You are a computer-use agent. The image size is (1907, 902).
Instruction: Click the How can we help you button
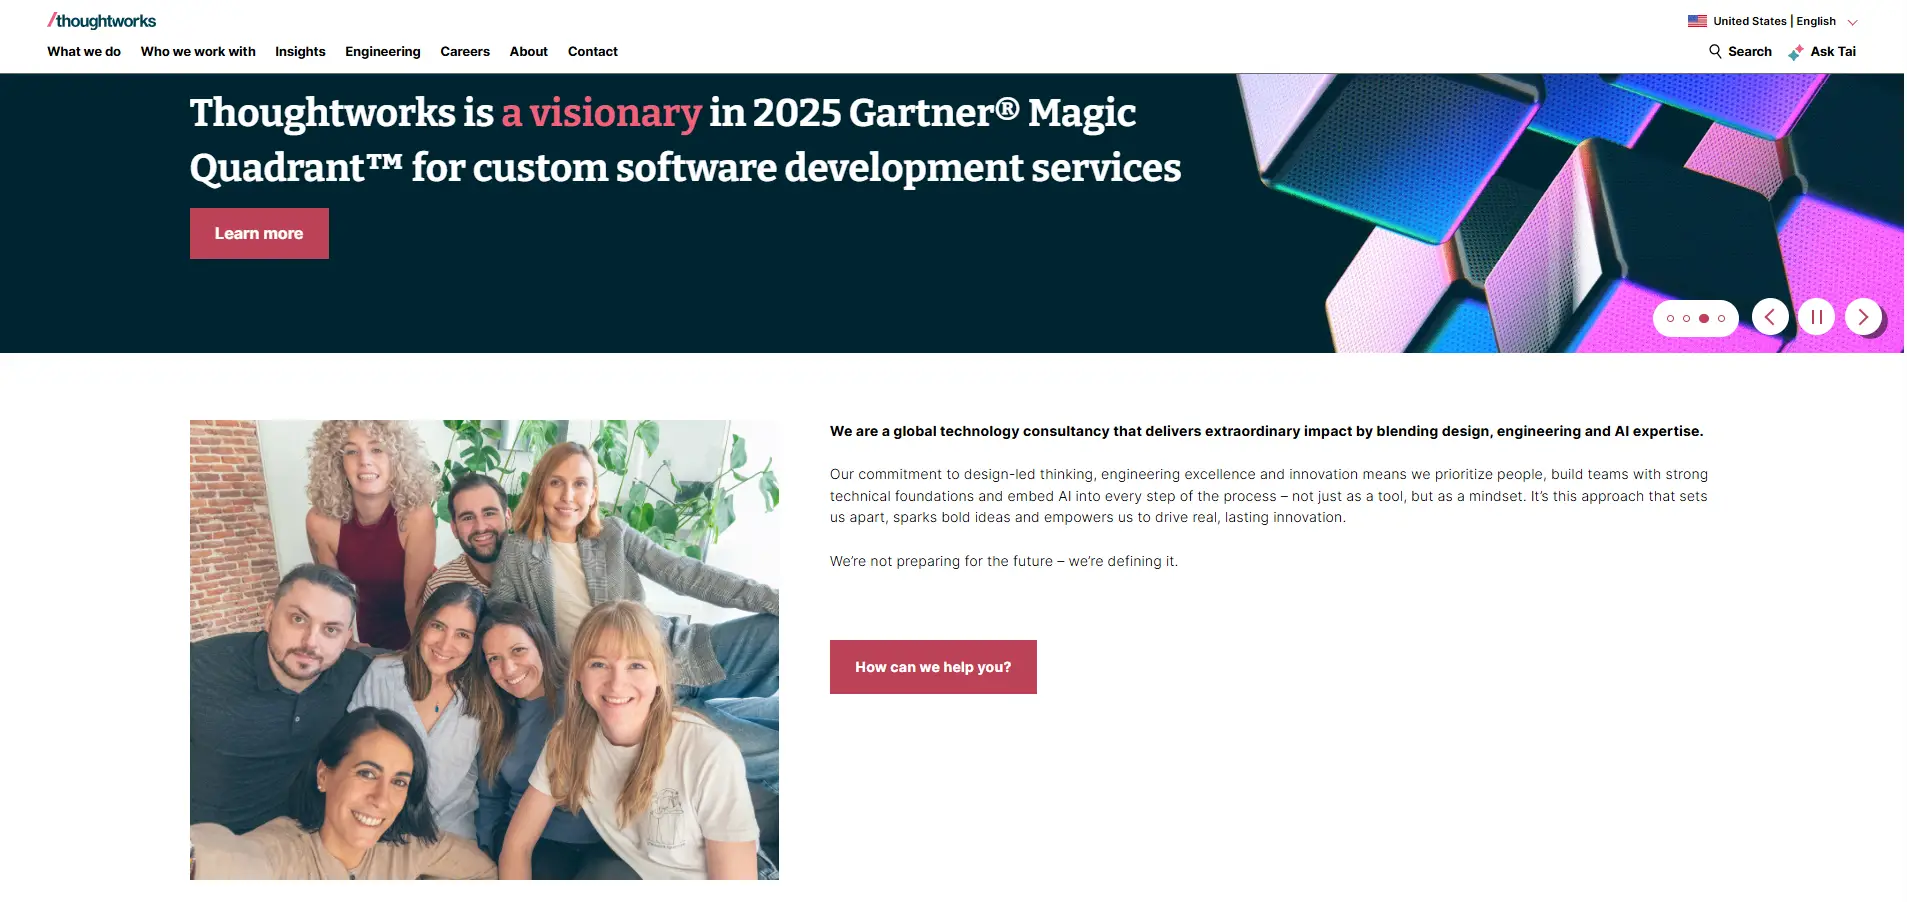point(932,666)
